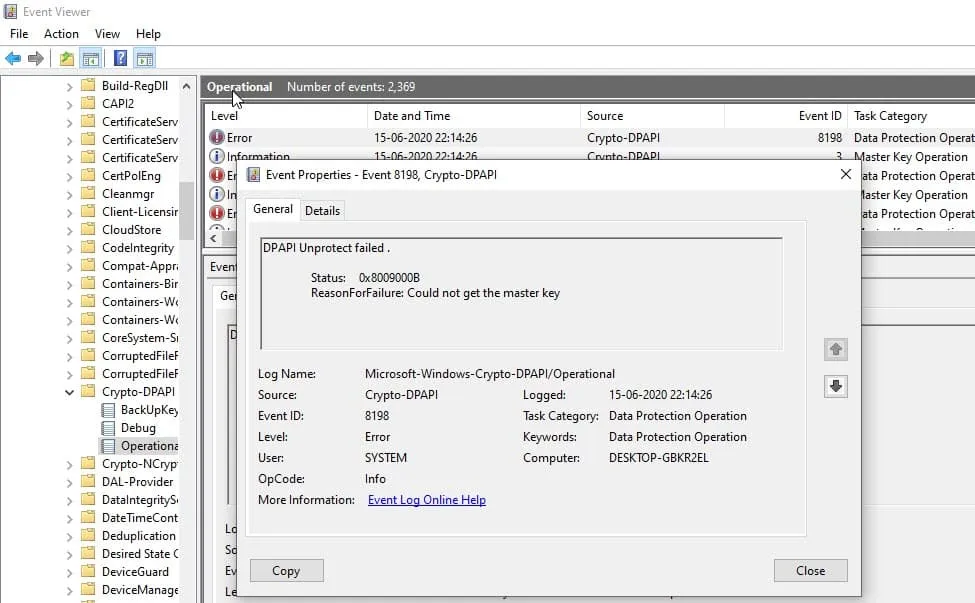Expand the CertPolEng tree node
975x603 pixels.
tap(70, 177)
